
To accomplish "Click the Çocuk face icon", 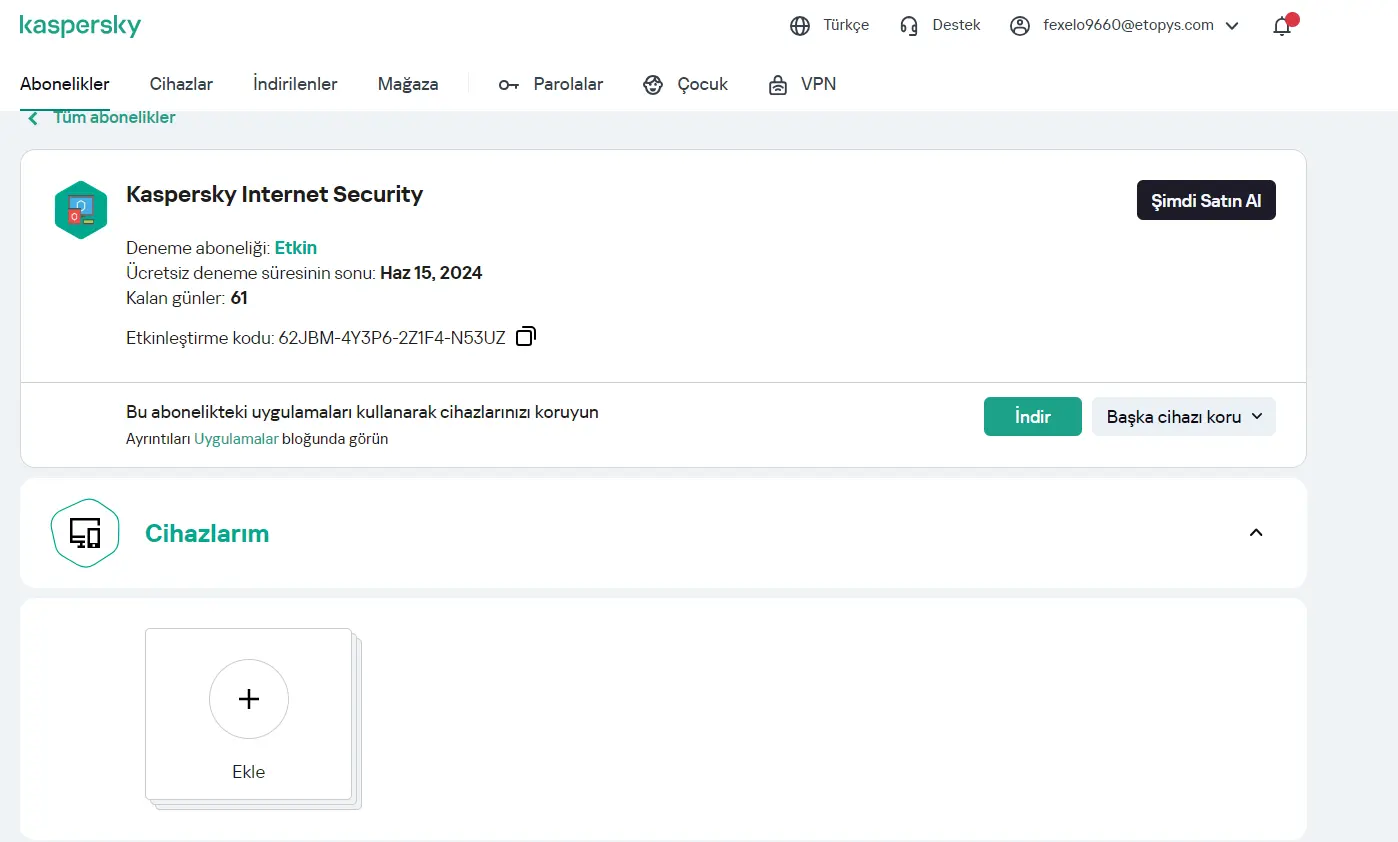I will click(x=653, y=85).
